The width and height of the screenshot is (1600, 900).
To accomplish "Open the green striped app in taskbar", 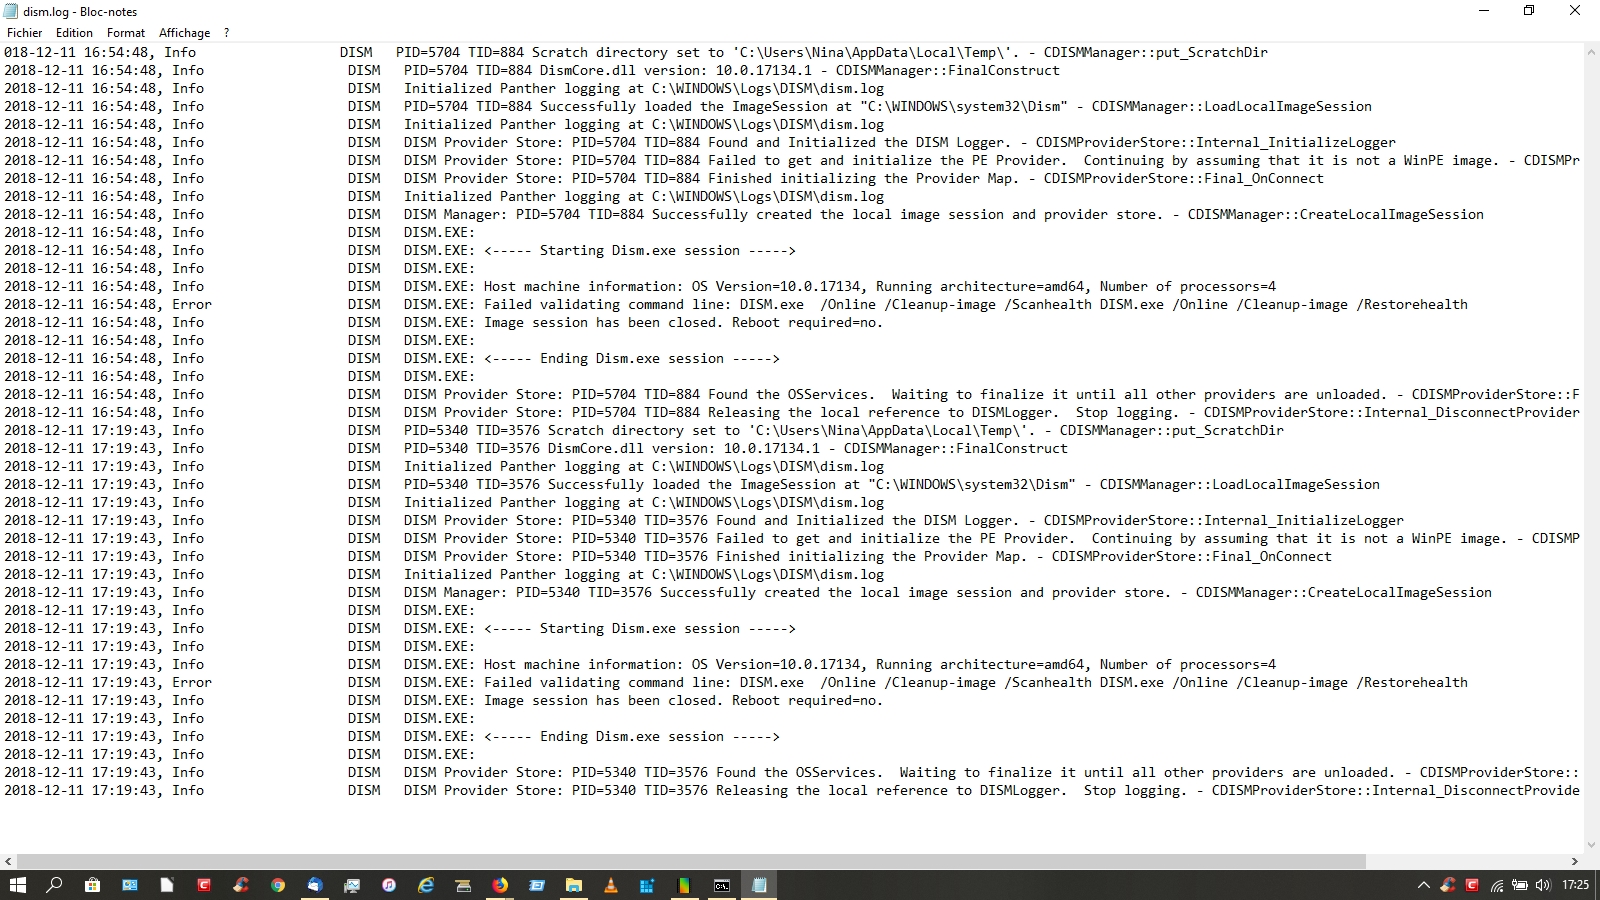I will click(685, 885).
